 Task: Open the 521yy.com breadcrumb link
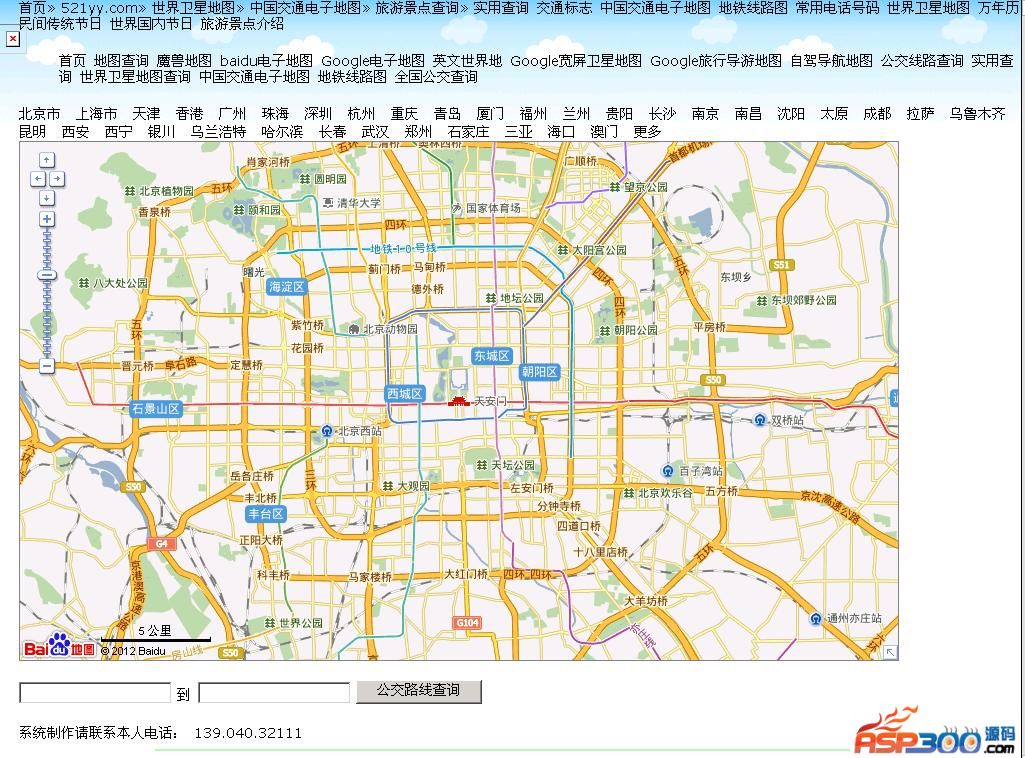(x=99, y=8)
